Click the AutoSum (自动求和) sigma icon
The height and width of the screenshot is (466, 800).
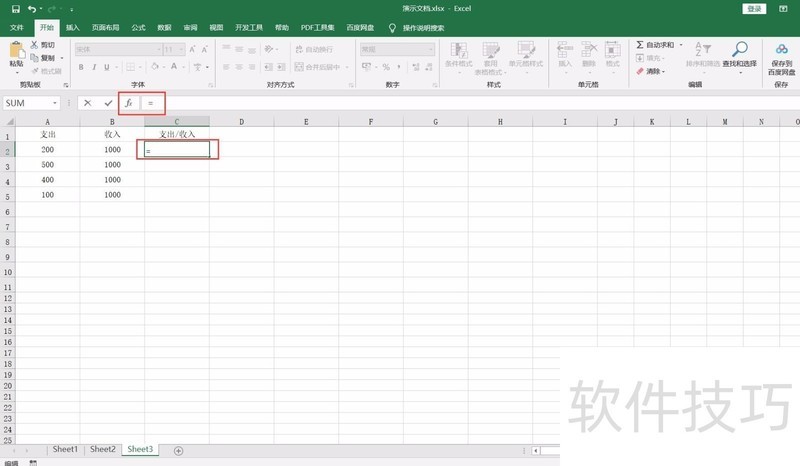(x=640, y=45)
